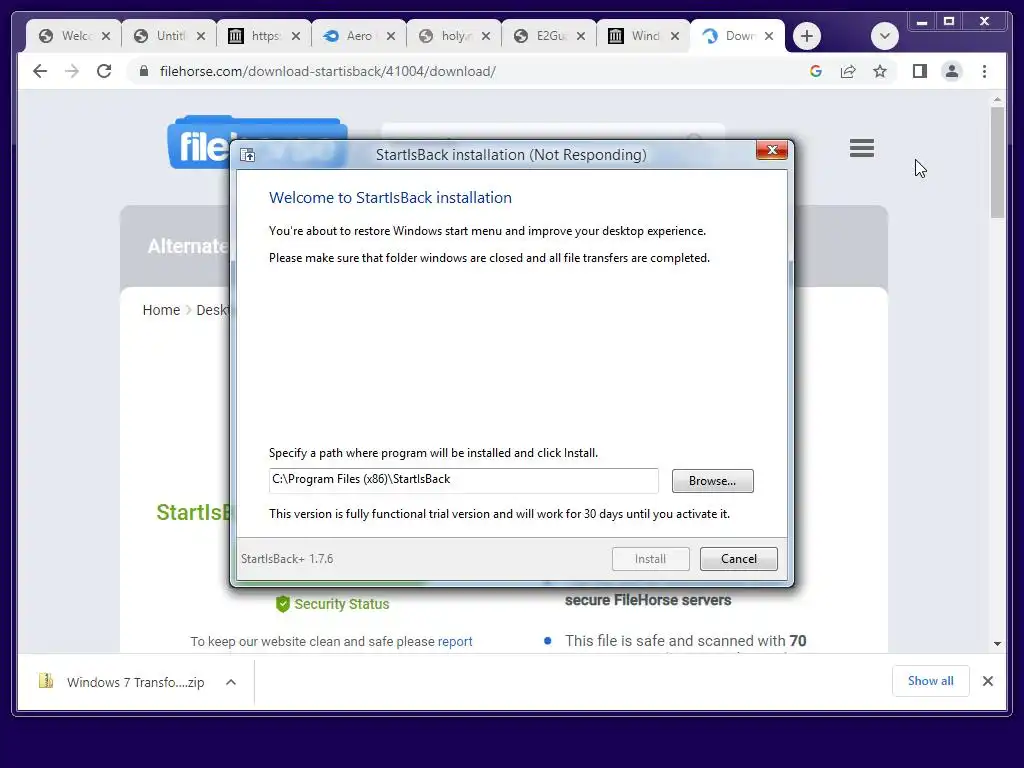Share this page via share icon
The width and height of the screenshot is (1024, 768).
(x=848, y=71)
